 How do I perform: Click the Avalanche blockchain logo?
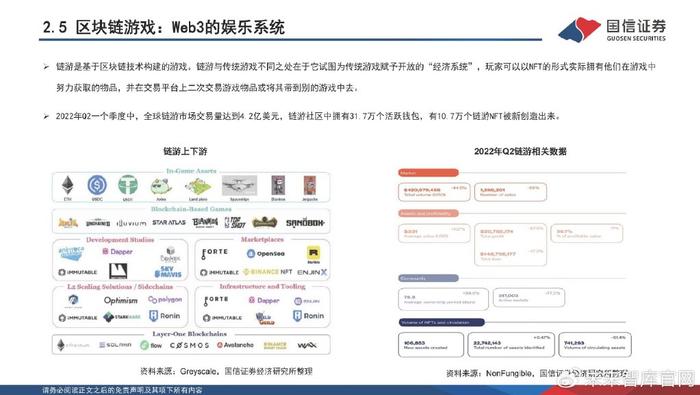pos(235,345)
